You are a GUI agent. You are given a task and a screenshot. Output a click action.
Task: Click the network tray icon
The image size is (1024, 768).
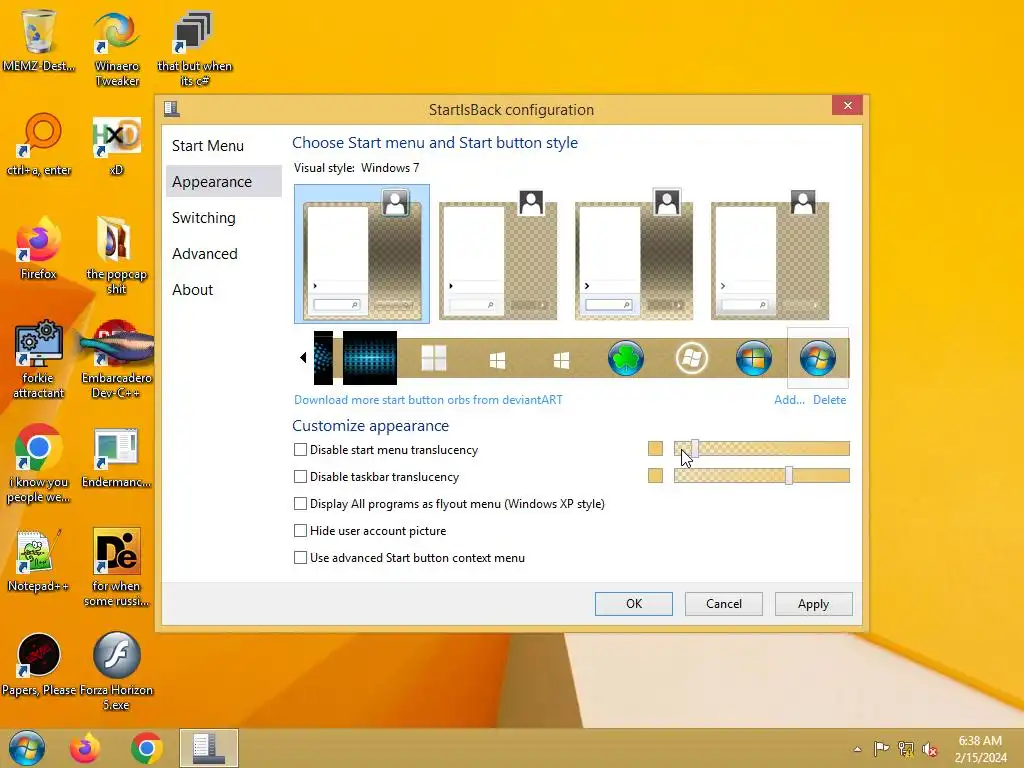[906, 749]
